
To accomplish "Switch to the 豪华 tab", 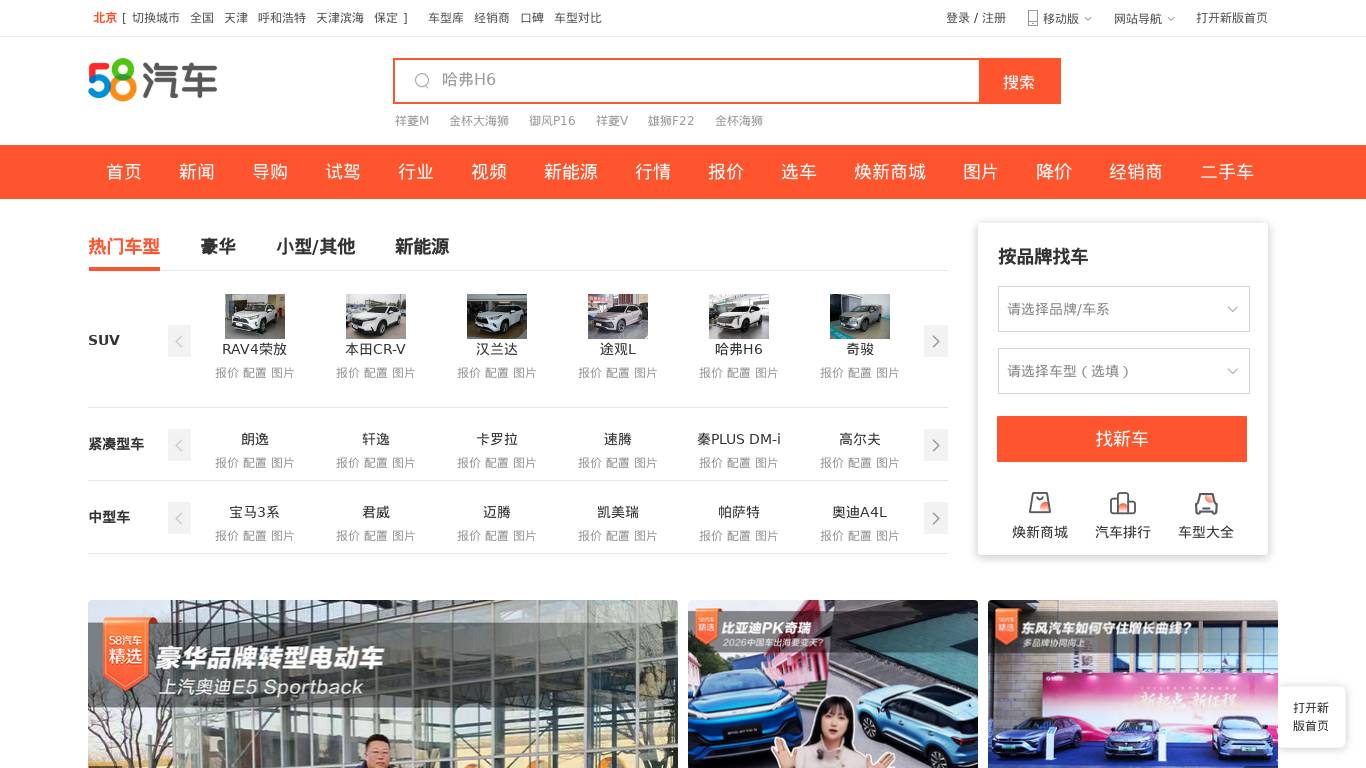I will click(218, 247).
